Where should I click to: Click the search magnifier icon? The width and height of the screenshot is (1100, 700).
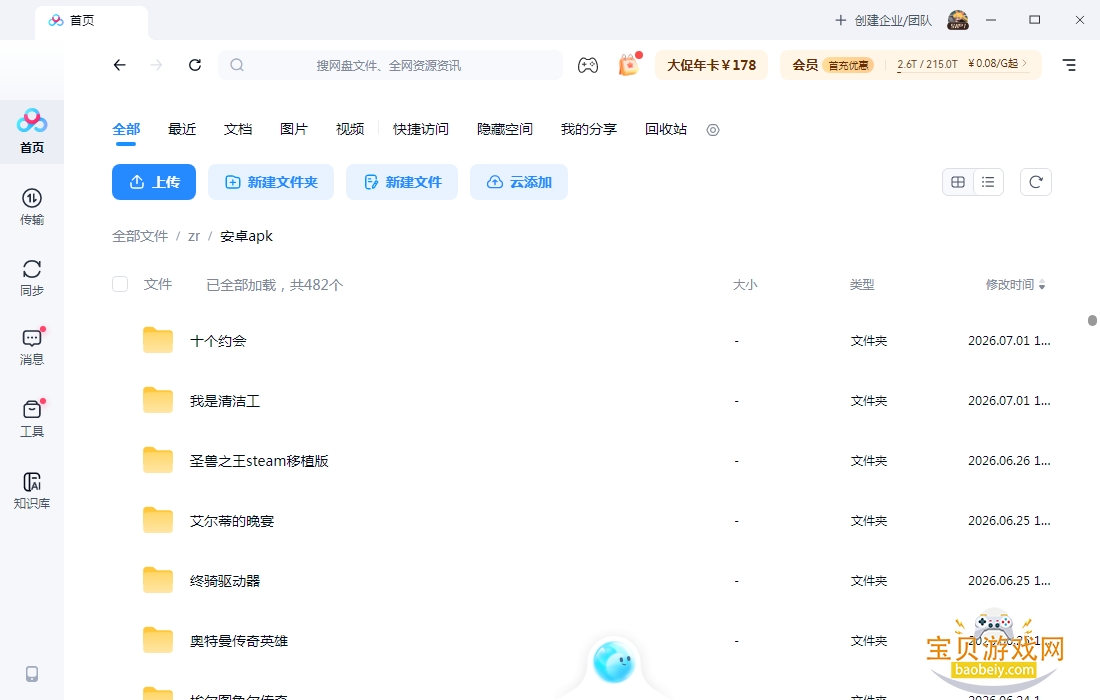[x=237, y=65]
